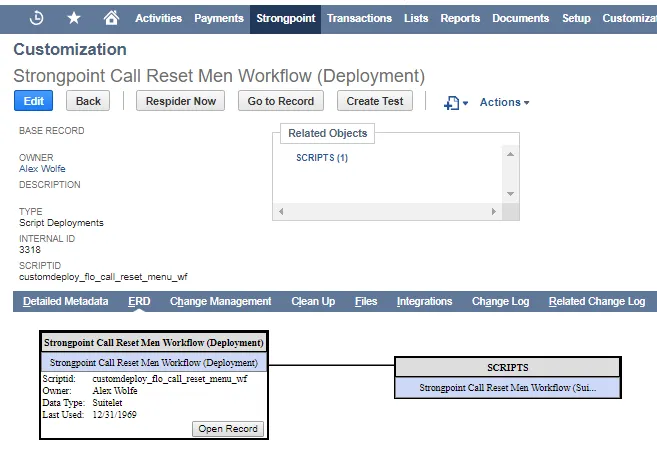
Task: Open the Lists menu
Action: point(416,18)
